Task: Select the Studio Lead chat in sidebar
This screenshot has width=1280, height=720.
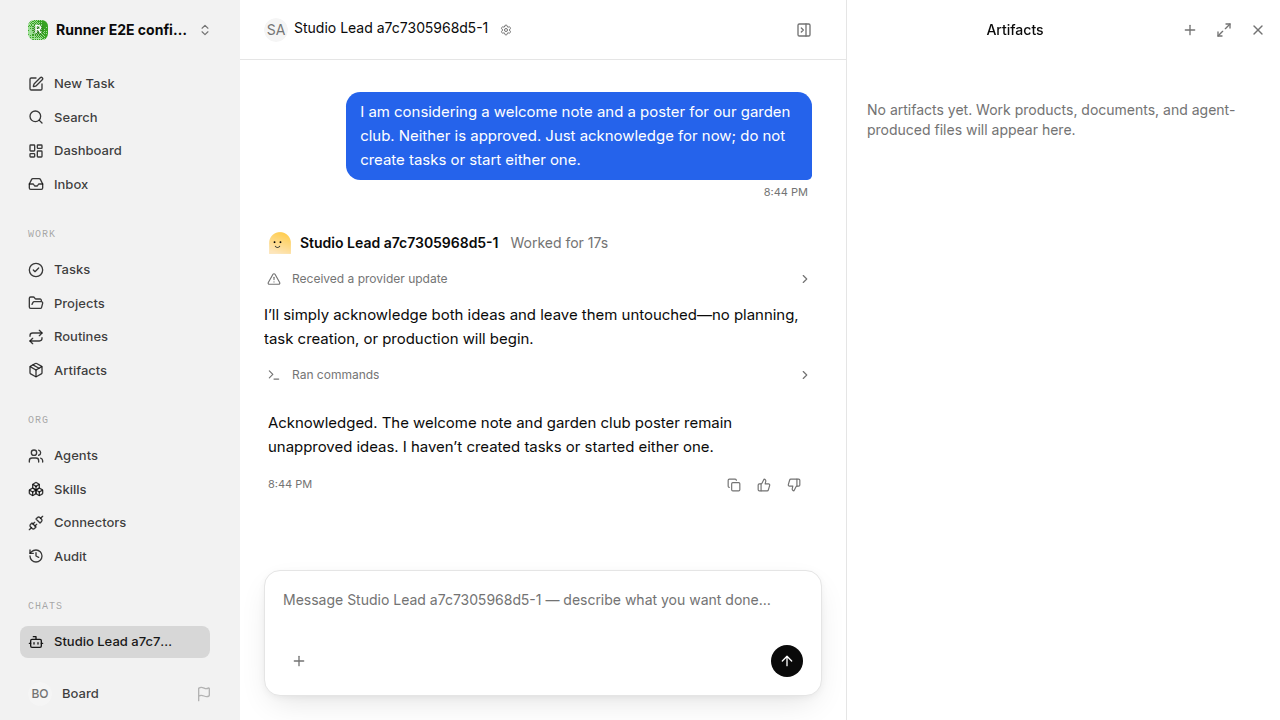Action: 115,642
